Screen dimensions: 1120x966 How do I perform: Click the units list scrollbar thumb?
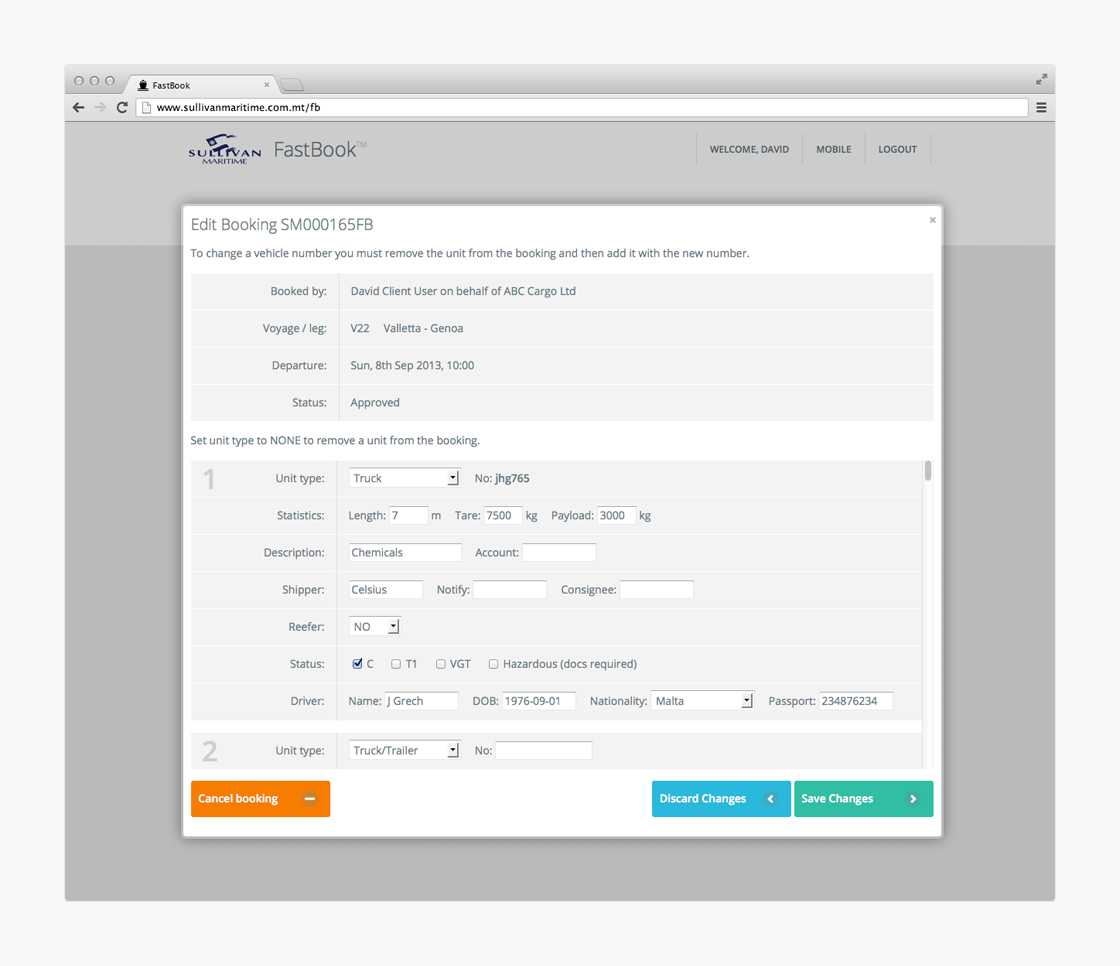[928, 471]
